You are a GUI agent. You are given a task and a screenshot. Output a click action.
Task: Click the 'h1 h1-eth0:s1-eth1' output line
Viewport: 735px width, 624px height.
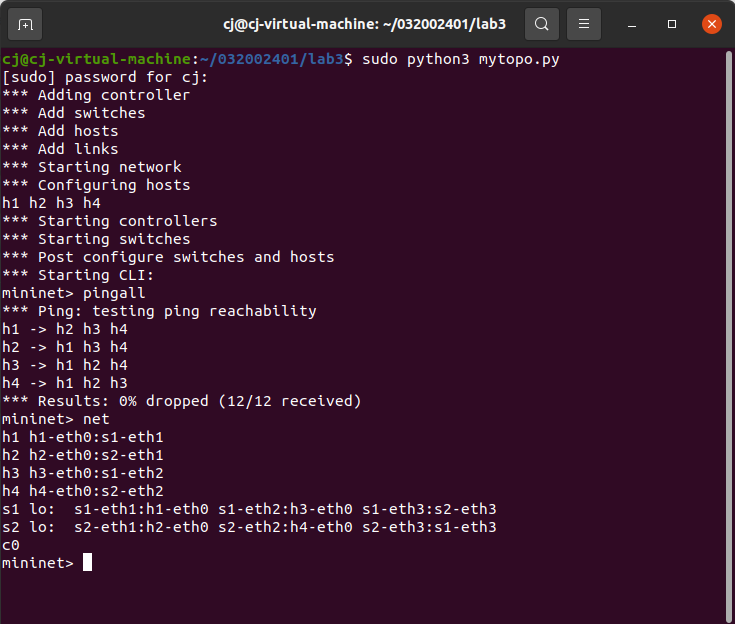point(83,437)
